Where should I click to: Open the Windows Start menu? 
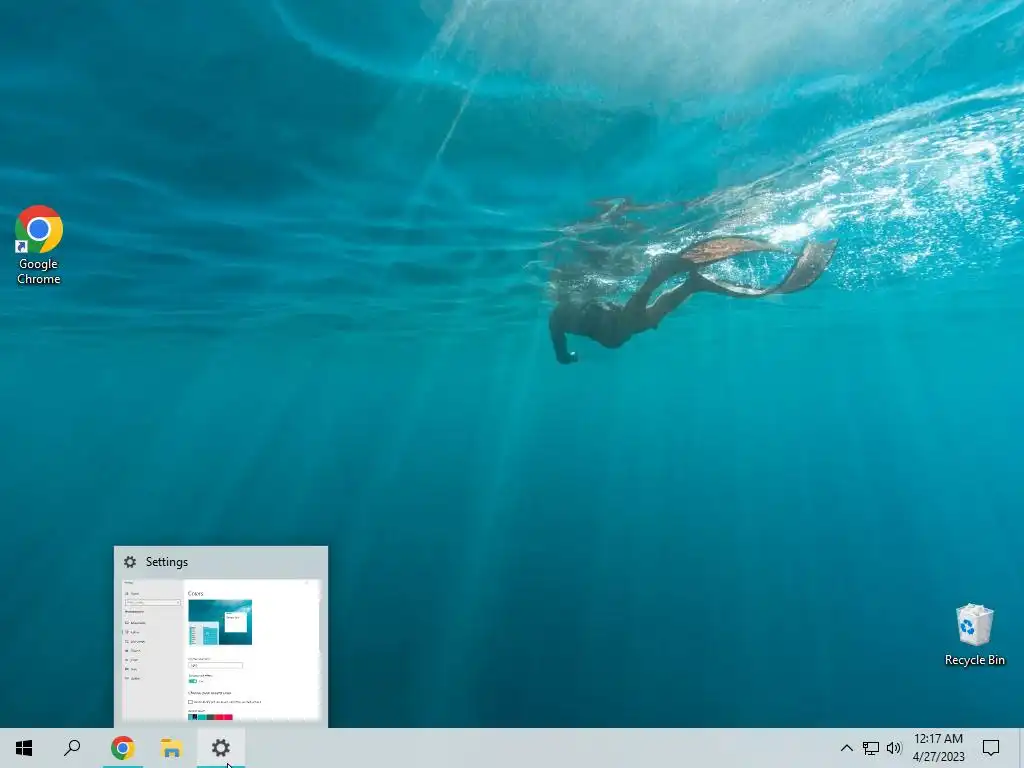pos(24,748)
